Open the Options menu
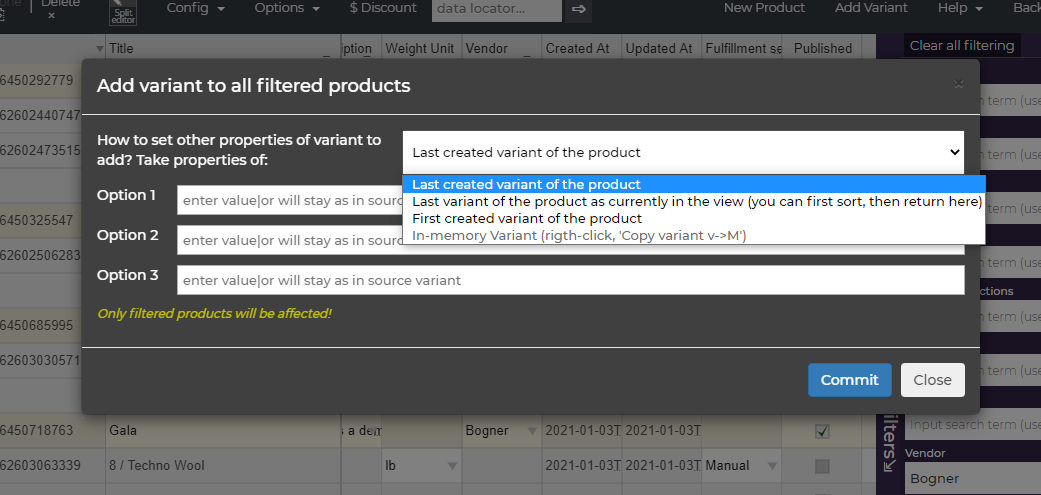Viewport: 1041px width, 495px height. click(x=286, y=8)
